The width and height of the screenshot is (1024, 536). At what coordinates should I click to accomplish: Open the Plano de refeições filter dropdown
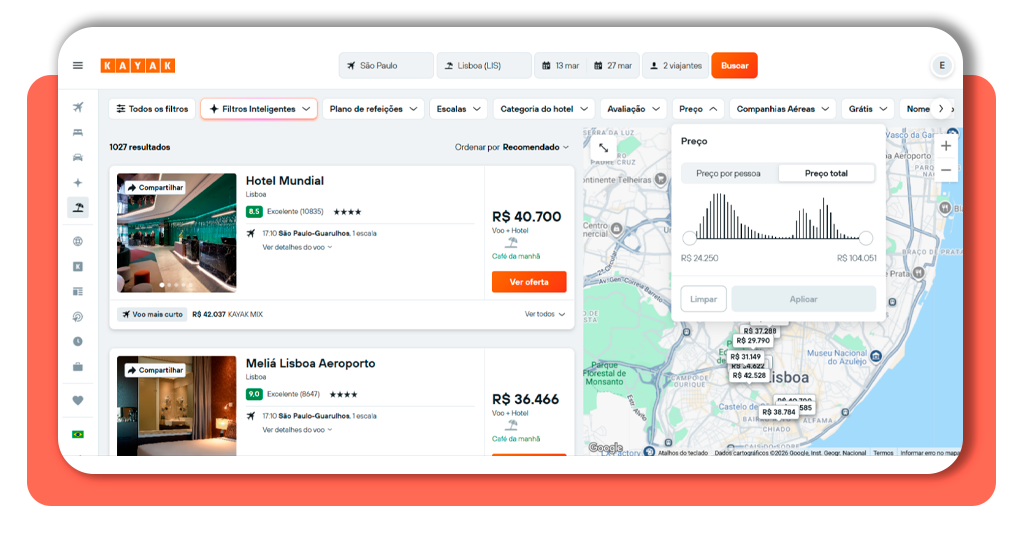pos(373,109)
